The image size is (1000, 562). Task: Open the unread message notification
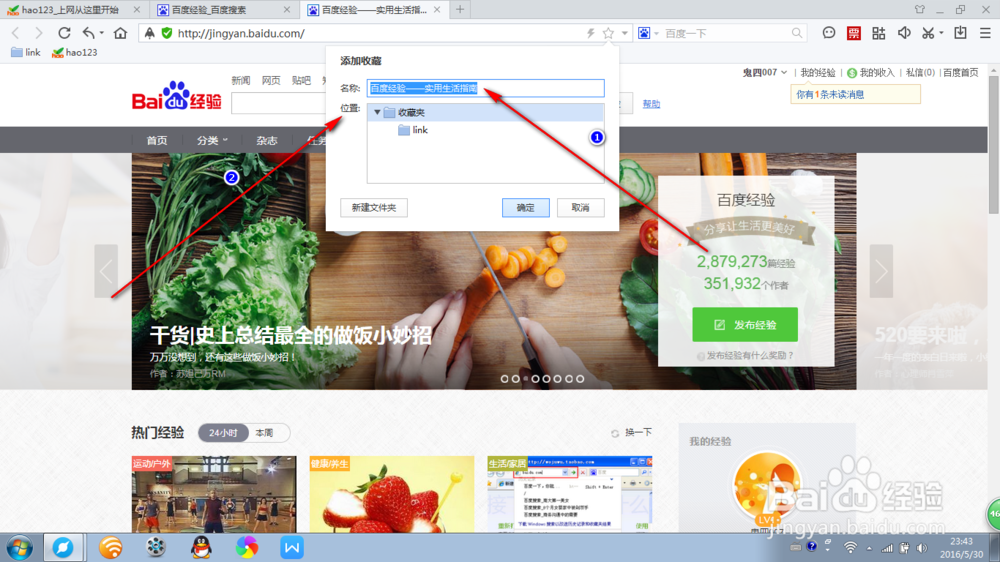[x=855, y=94]
